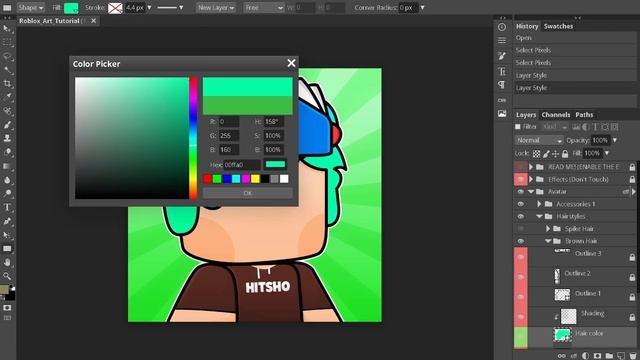Select the Blur tool

tap(7, 180)
